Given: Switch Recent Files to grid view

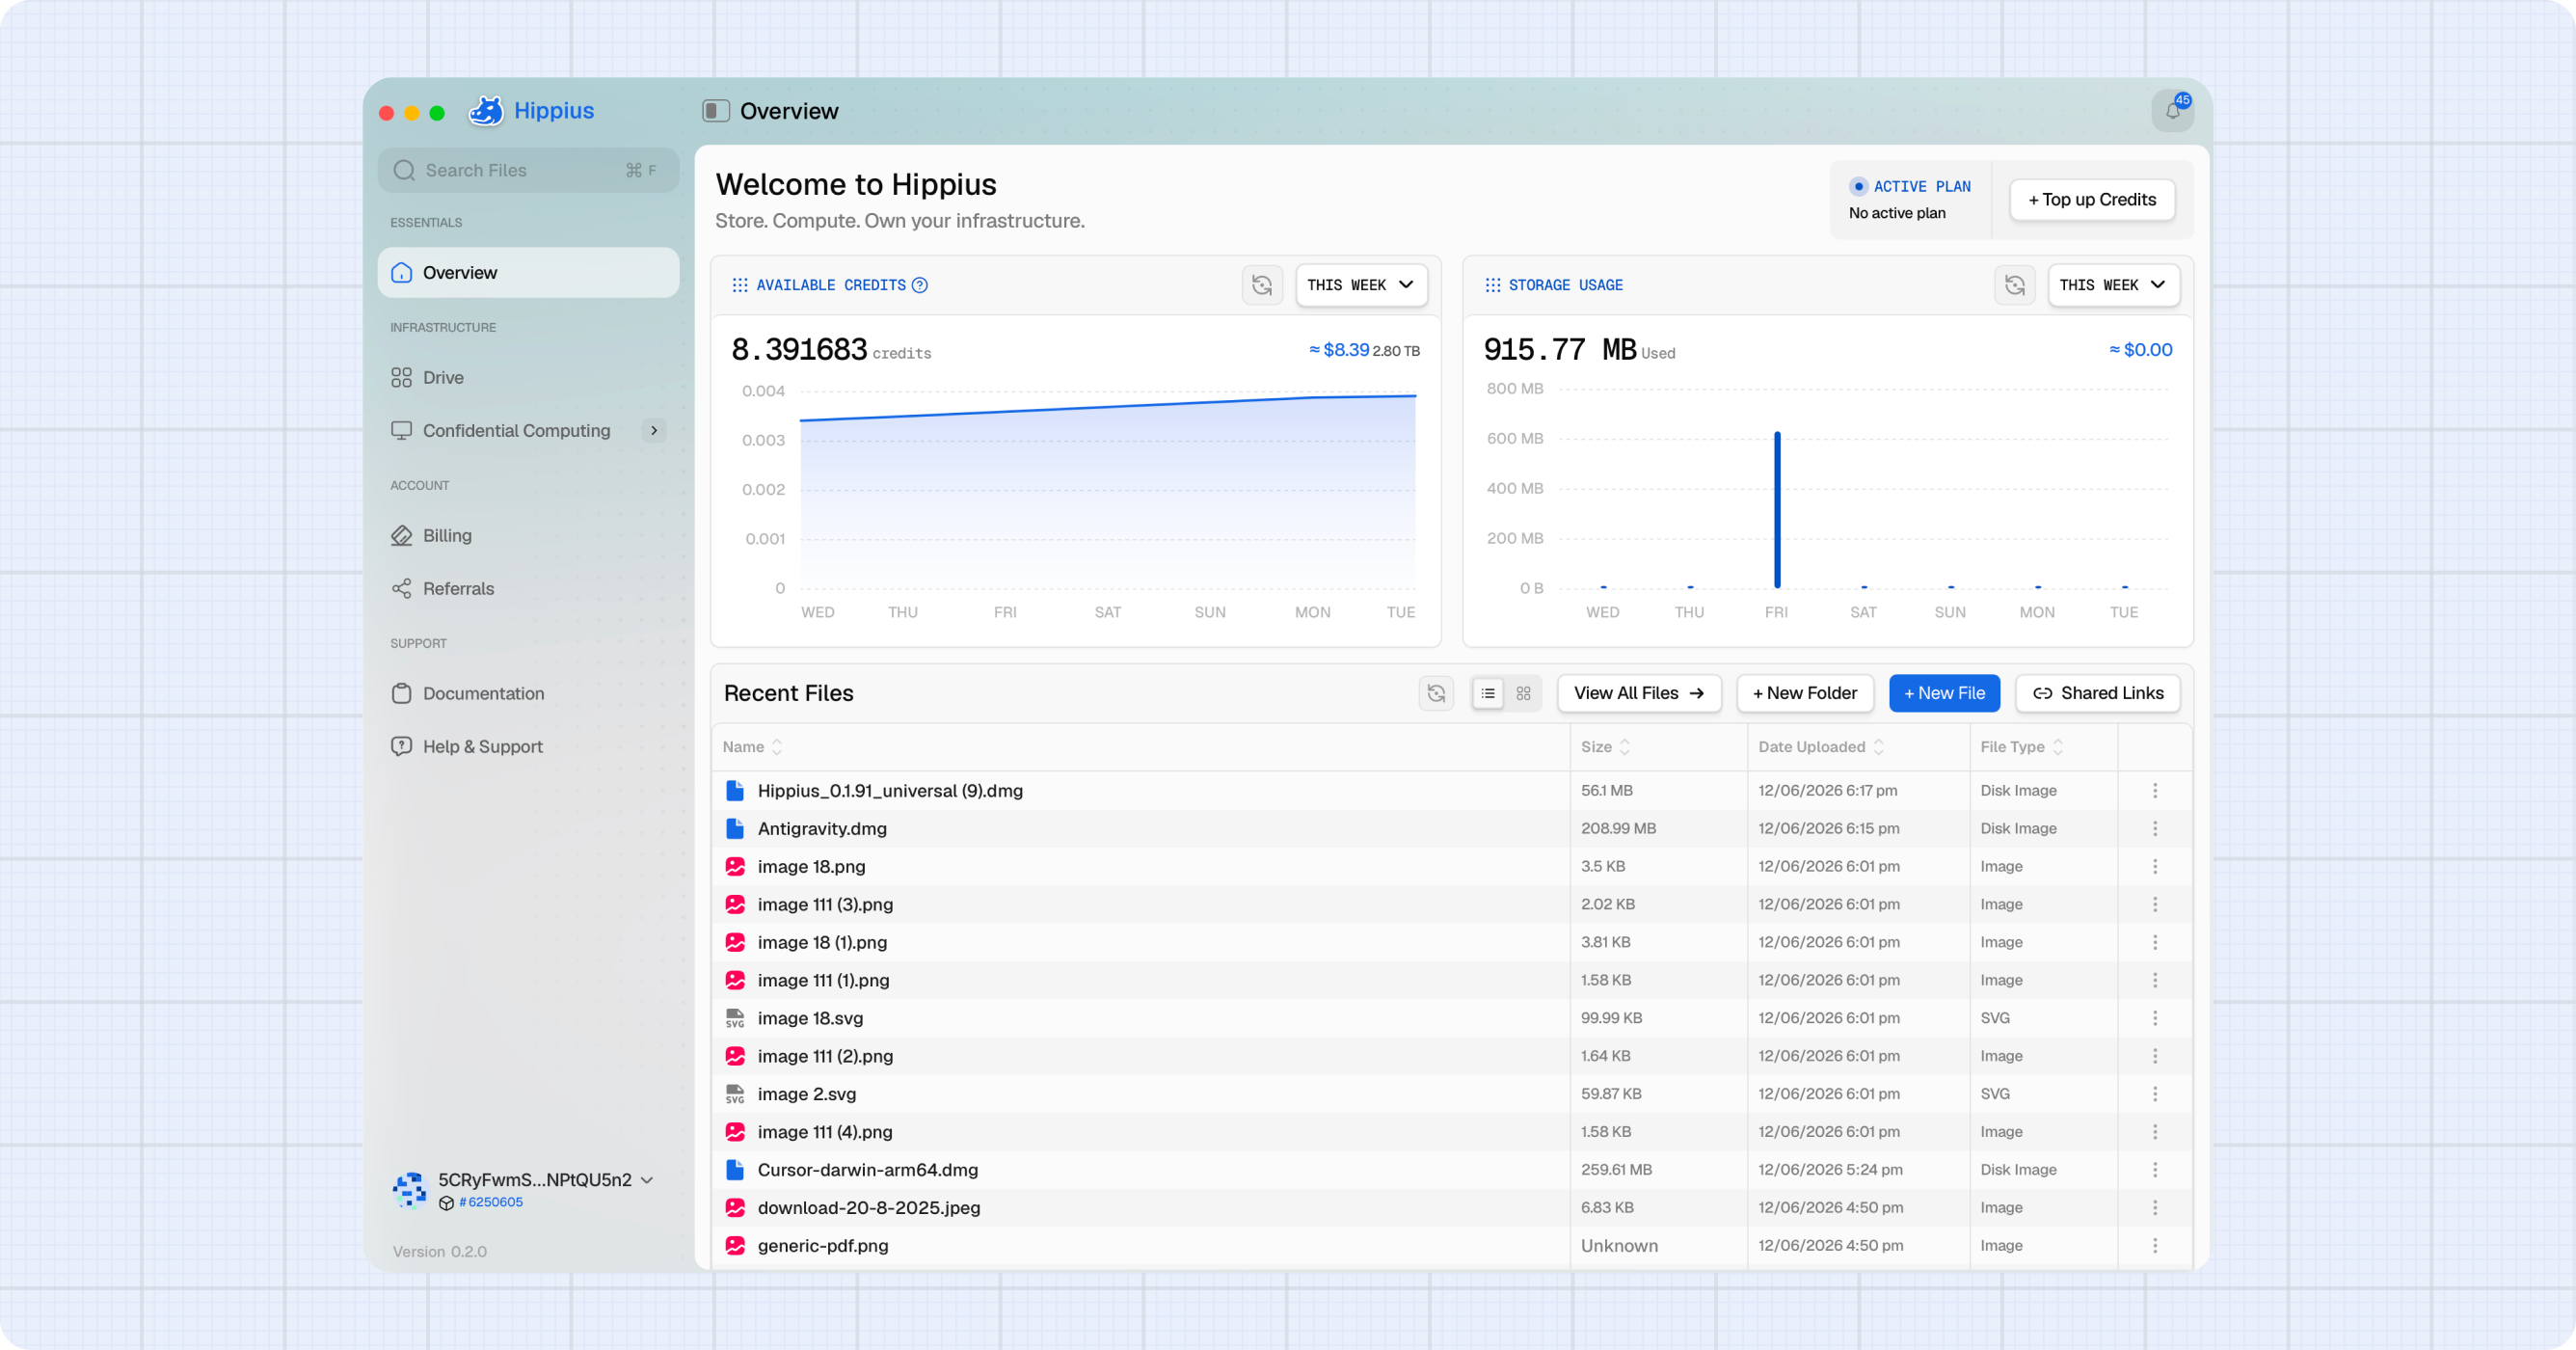Looking at the screenshot, I should [x=1524, y=693].
